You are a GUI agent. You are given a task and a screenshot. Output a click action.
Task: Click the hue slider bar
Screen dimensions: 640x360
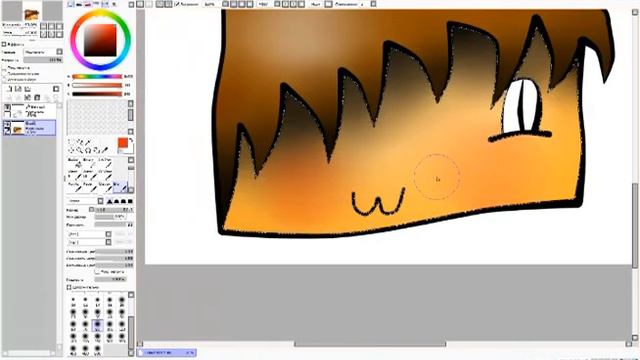[97, 76]
